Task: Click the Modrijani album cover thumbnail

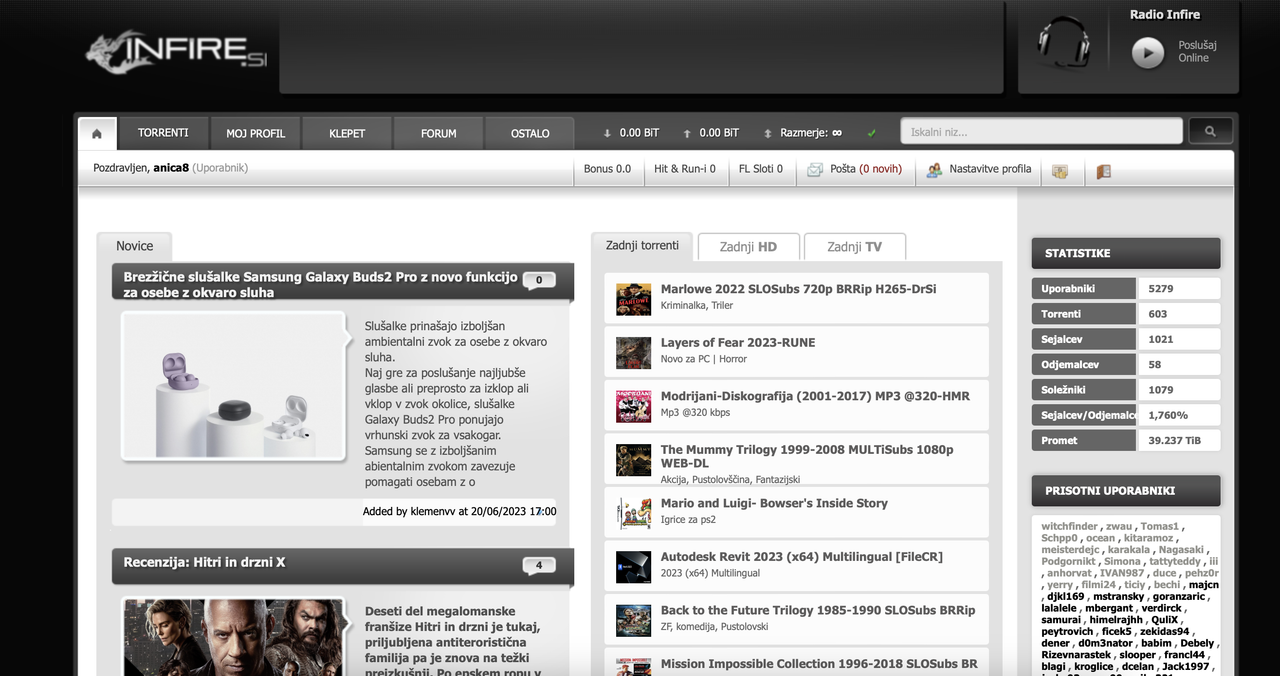Action: 633,406
